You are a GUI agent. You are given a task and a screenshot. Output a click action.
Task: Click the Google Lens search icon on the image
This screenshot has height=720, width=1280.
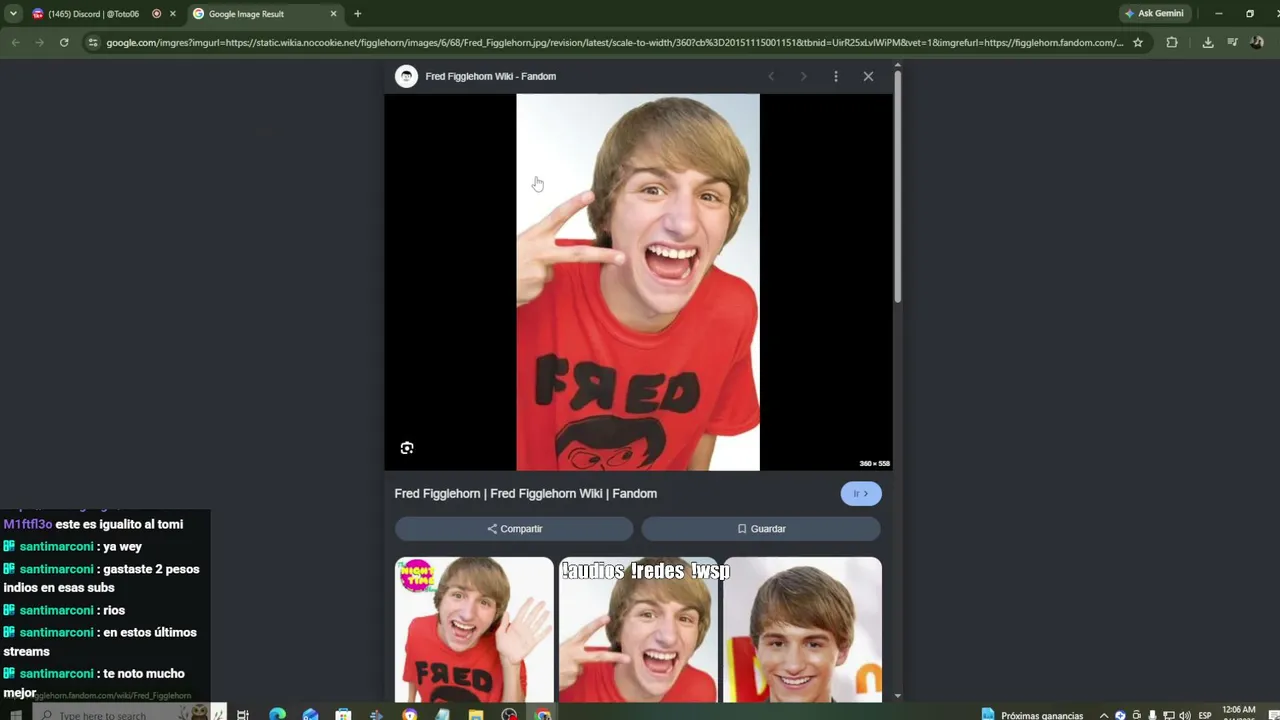(x=407, y=448)
